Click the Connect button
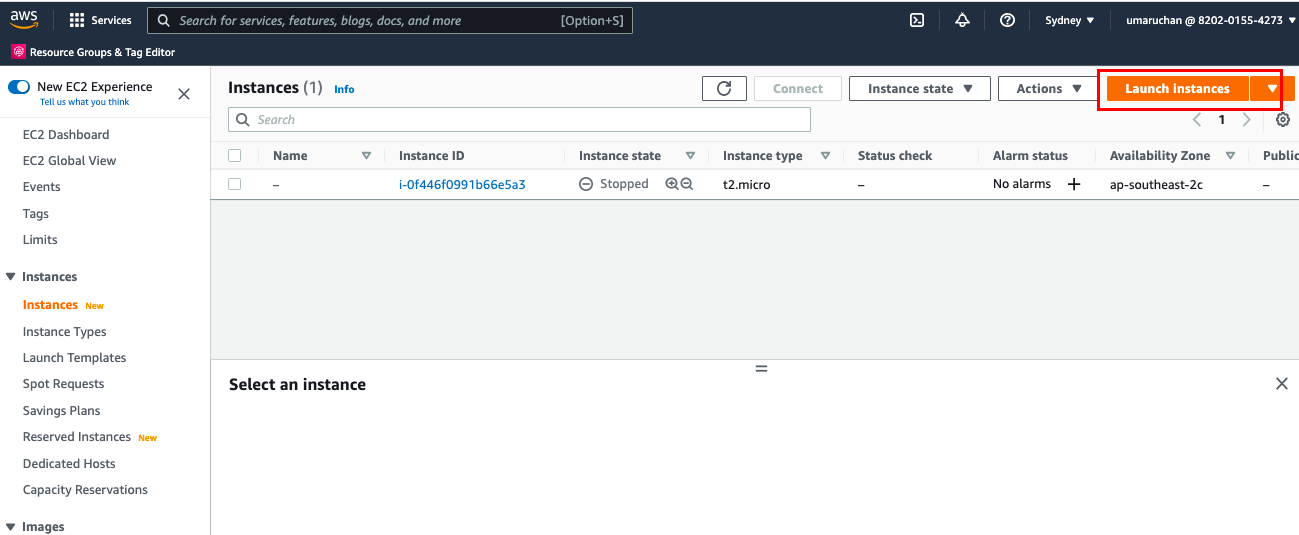The width and height of the screenshot is (1299, 535). click(798, 89)
